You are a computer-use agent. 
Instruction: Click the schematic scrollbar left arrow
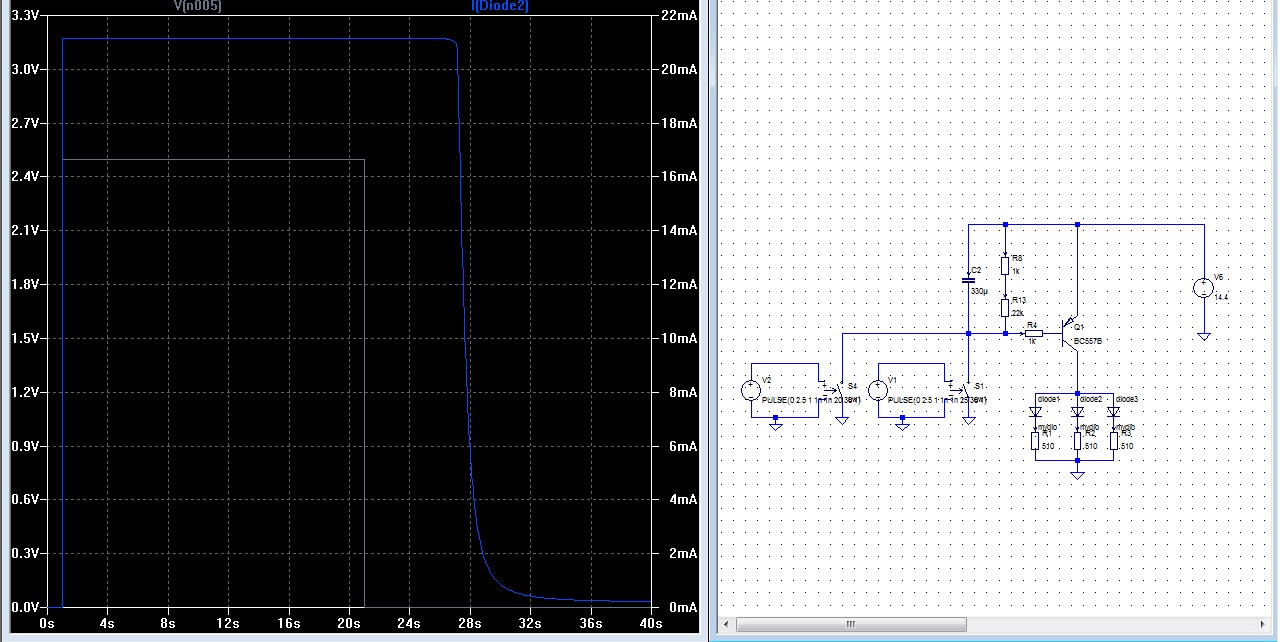(727, 624)
